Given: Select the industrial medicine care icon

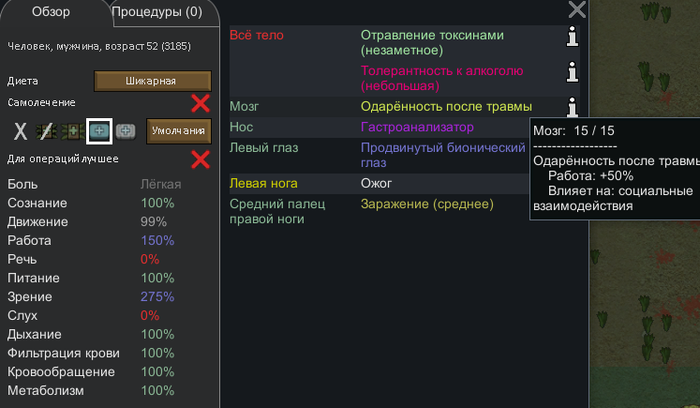Looking at the screenshot, I should point(99,130).
